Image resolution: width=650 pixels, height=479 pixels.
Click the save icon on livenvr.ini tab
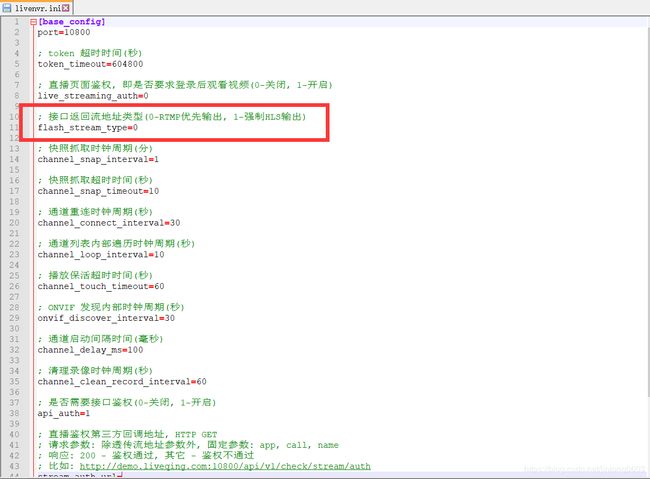(7, 8)
